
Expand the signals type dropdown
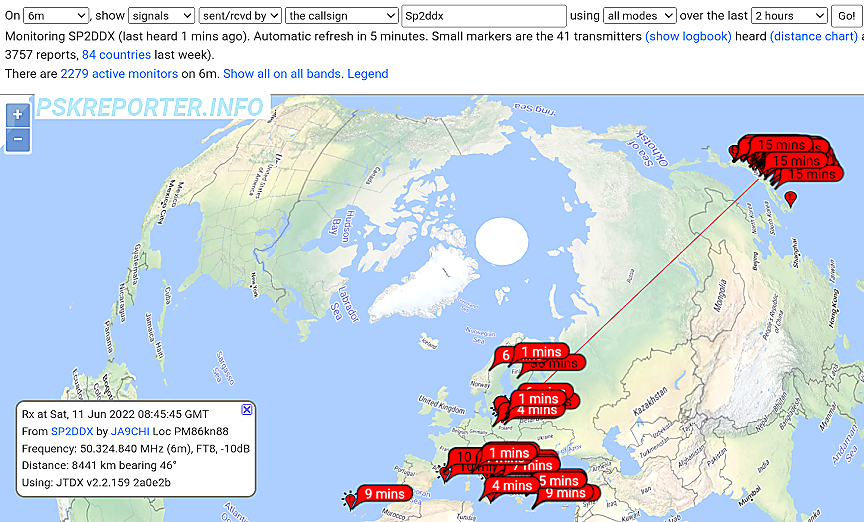point(162,16)
